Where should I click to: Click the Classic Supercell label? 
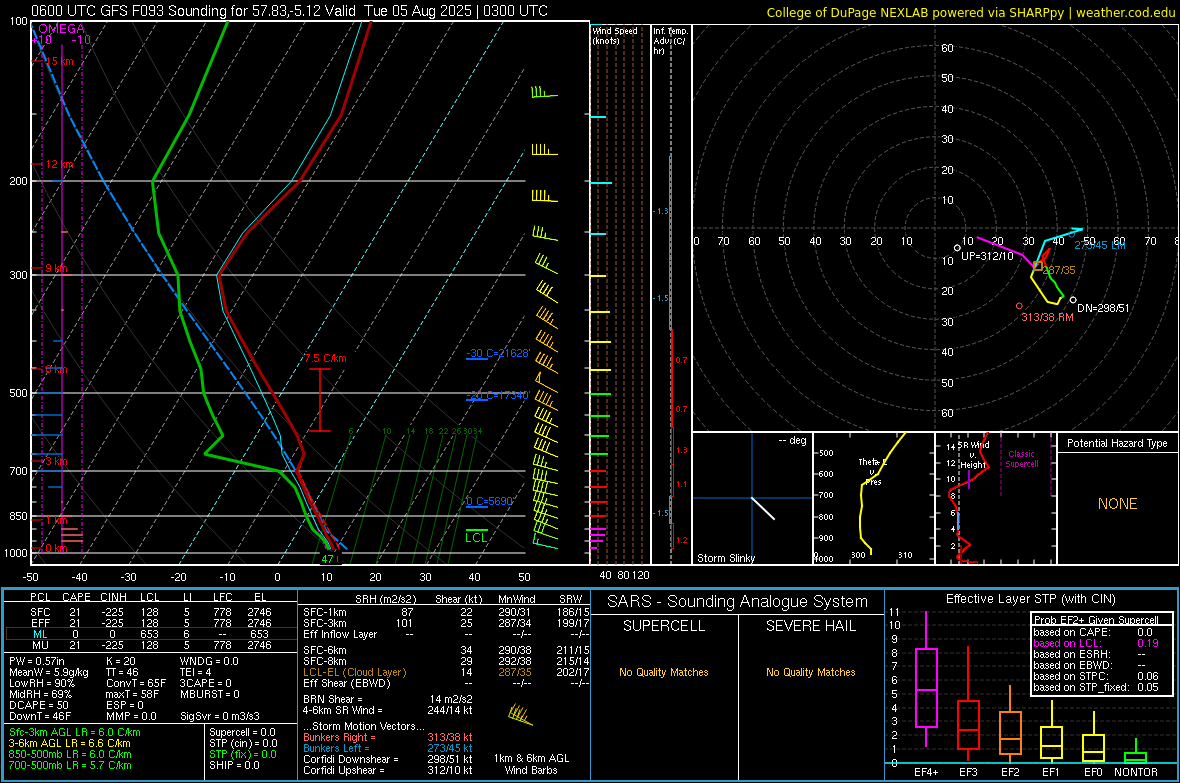coord(1021,459)
